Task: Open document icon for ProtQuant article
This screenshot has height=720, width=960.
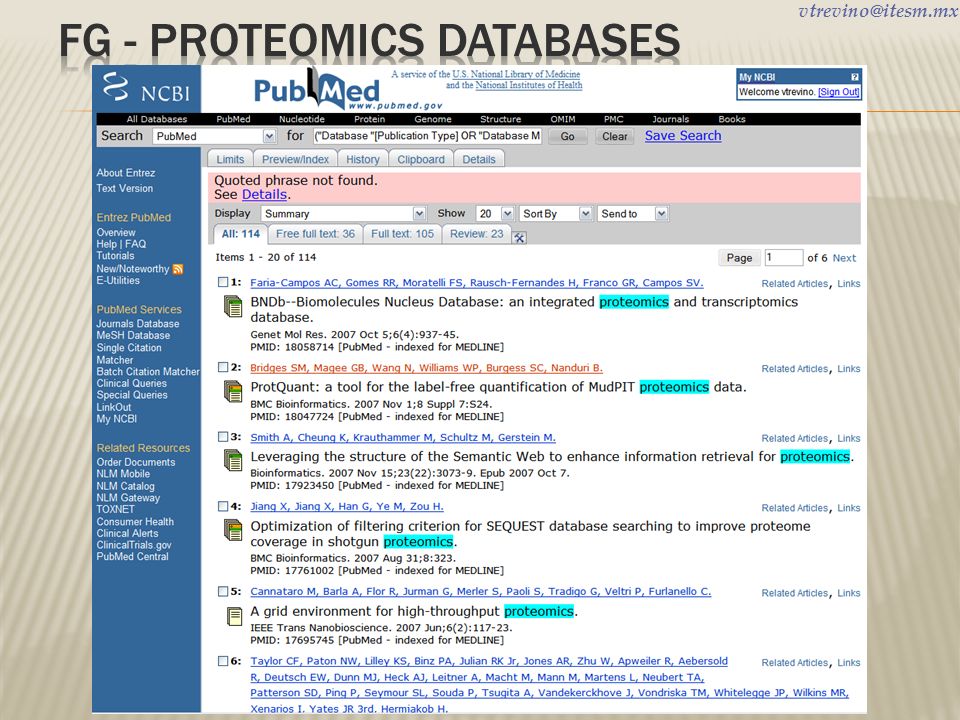Action: [233, 391]
